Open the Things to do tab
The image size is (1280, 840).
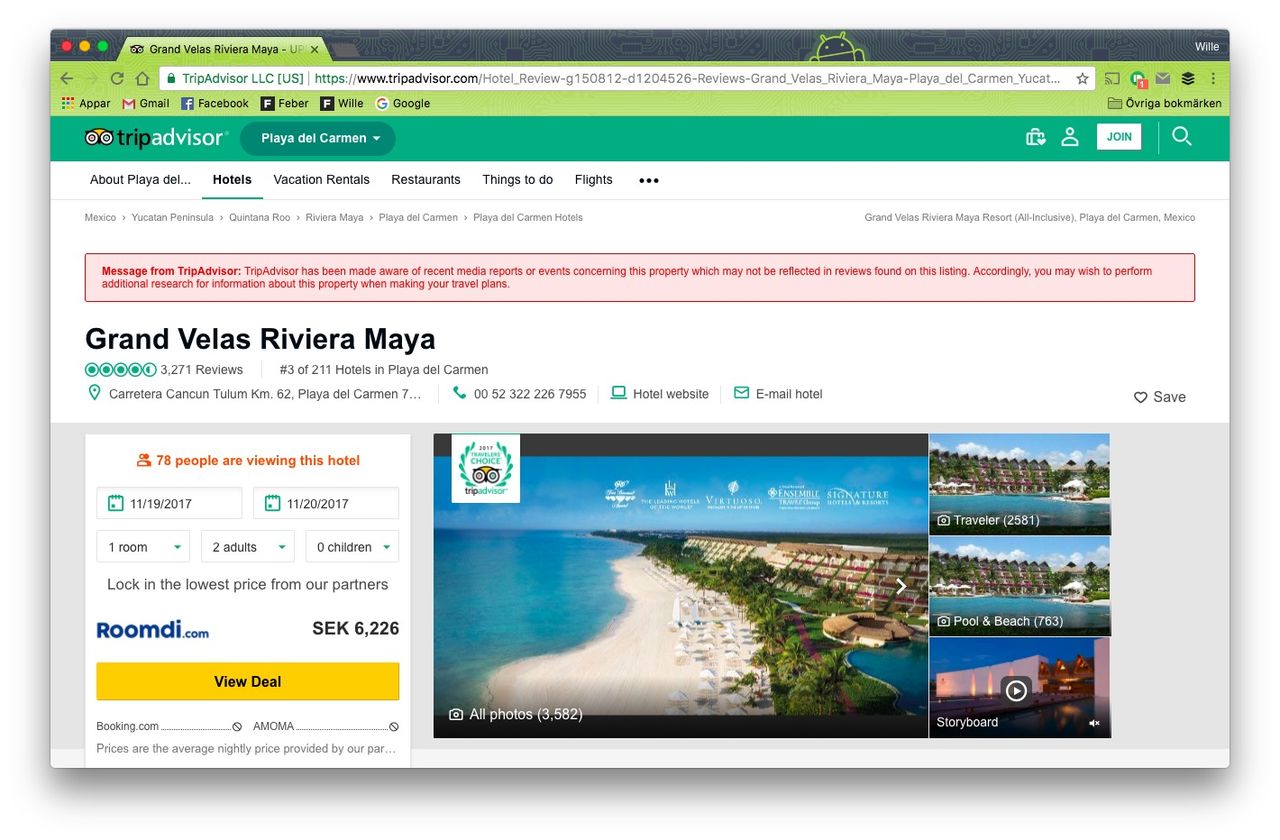coord(517,180)
